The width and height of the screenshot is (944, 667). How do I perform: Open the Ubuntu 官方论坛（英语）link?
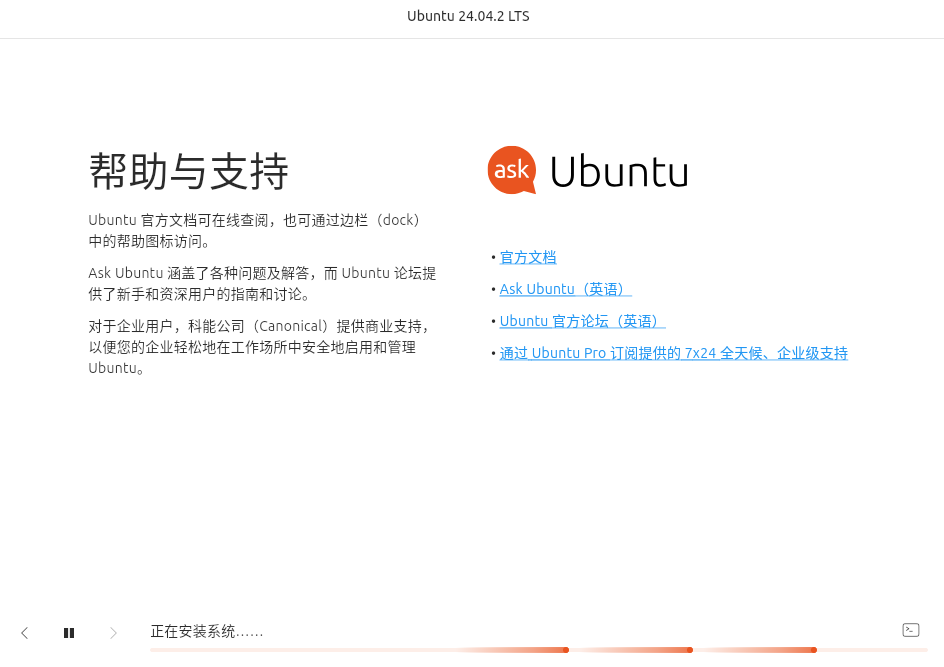pyautogui.click(x=582, y=321)
